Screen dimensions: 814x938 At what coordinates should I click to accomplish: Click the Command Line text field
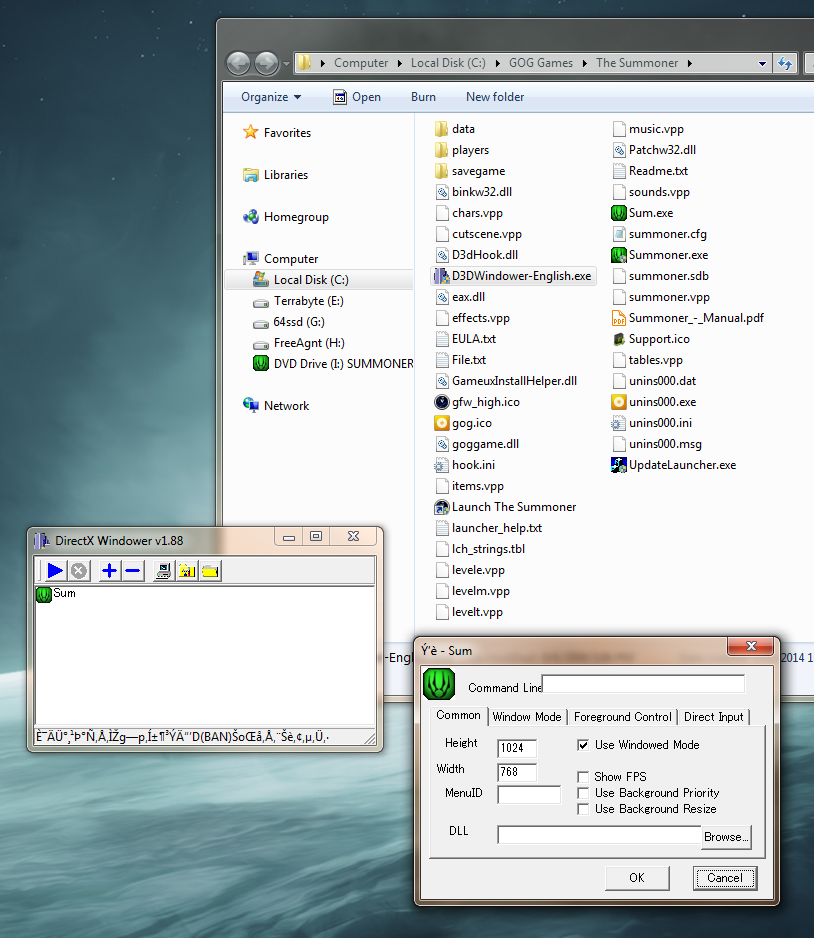click(643, 684)
